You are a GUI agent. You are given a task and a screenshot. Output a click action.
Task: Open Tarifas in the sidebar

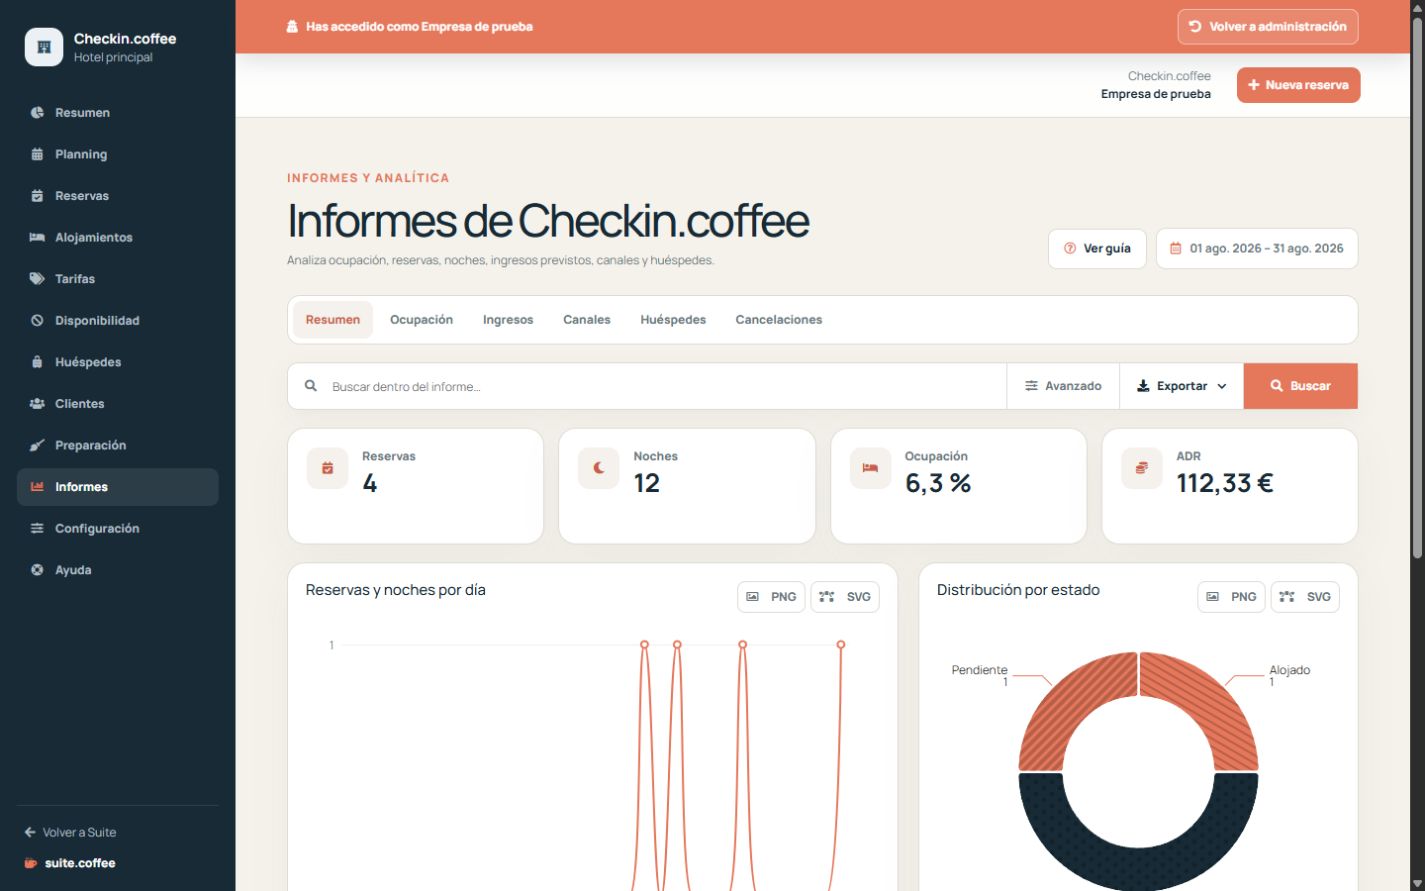pos(117,279)
